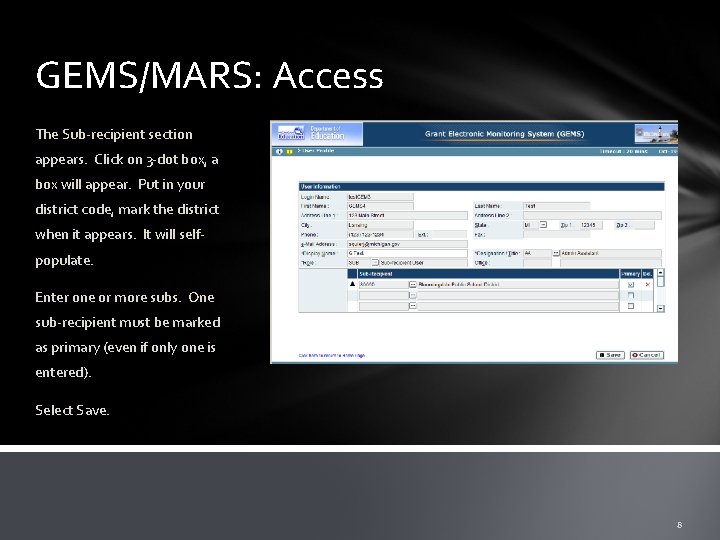
Task: Check Primary on the second sub-recipient row
Action: point(631,295)
